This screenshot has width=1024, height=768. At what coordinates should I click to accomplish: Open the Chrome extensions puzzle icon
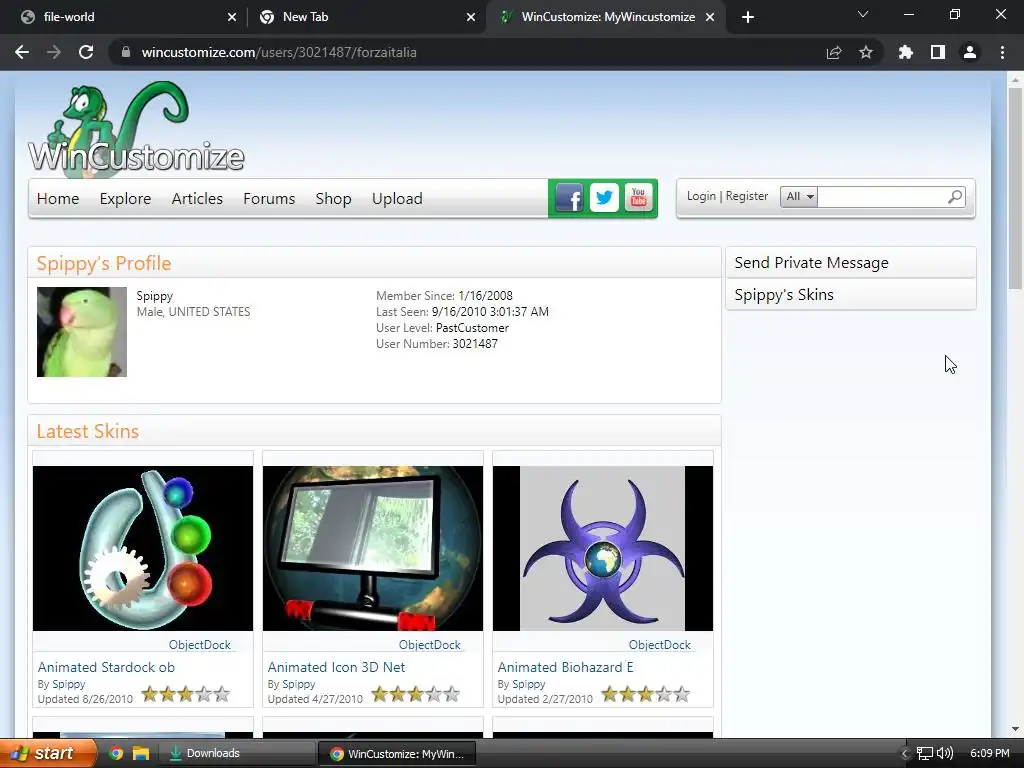click(905, 52)
